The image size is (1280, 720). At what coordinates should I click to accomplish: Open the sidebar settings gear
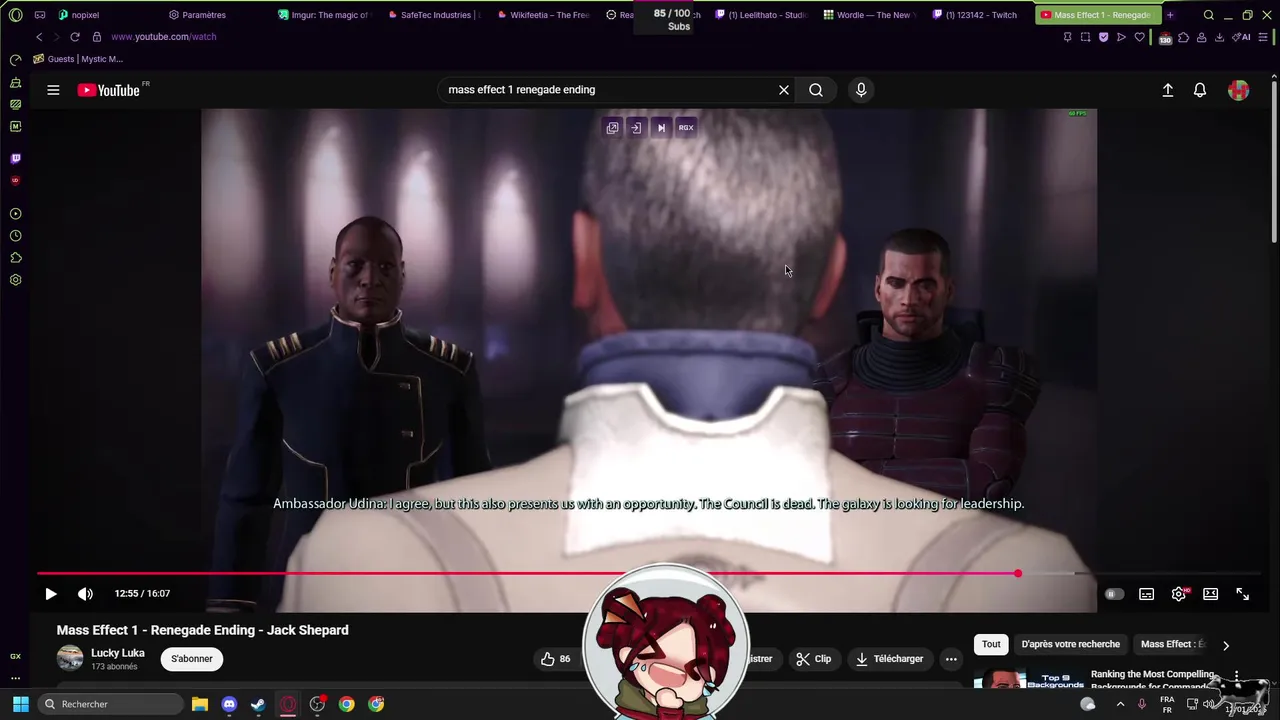pos(15,280)
